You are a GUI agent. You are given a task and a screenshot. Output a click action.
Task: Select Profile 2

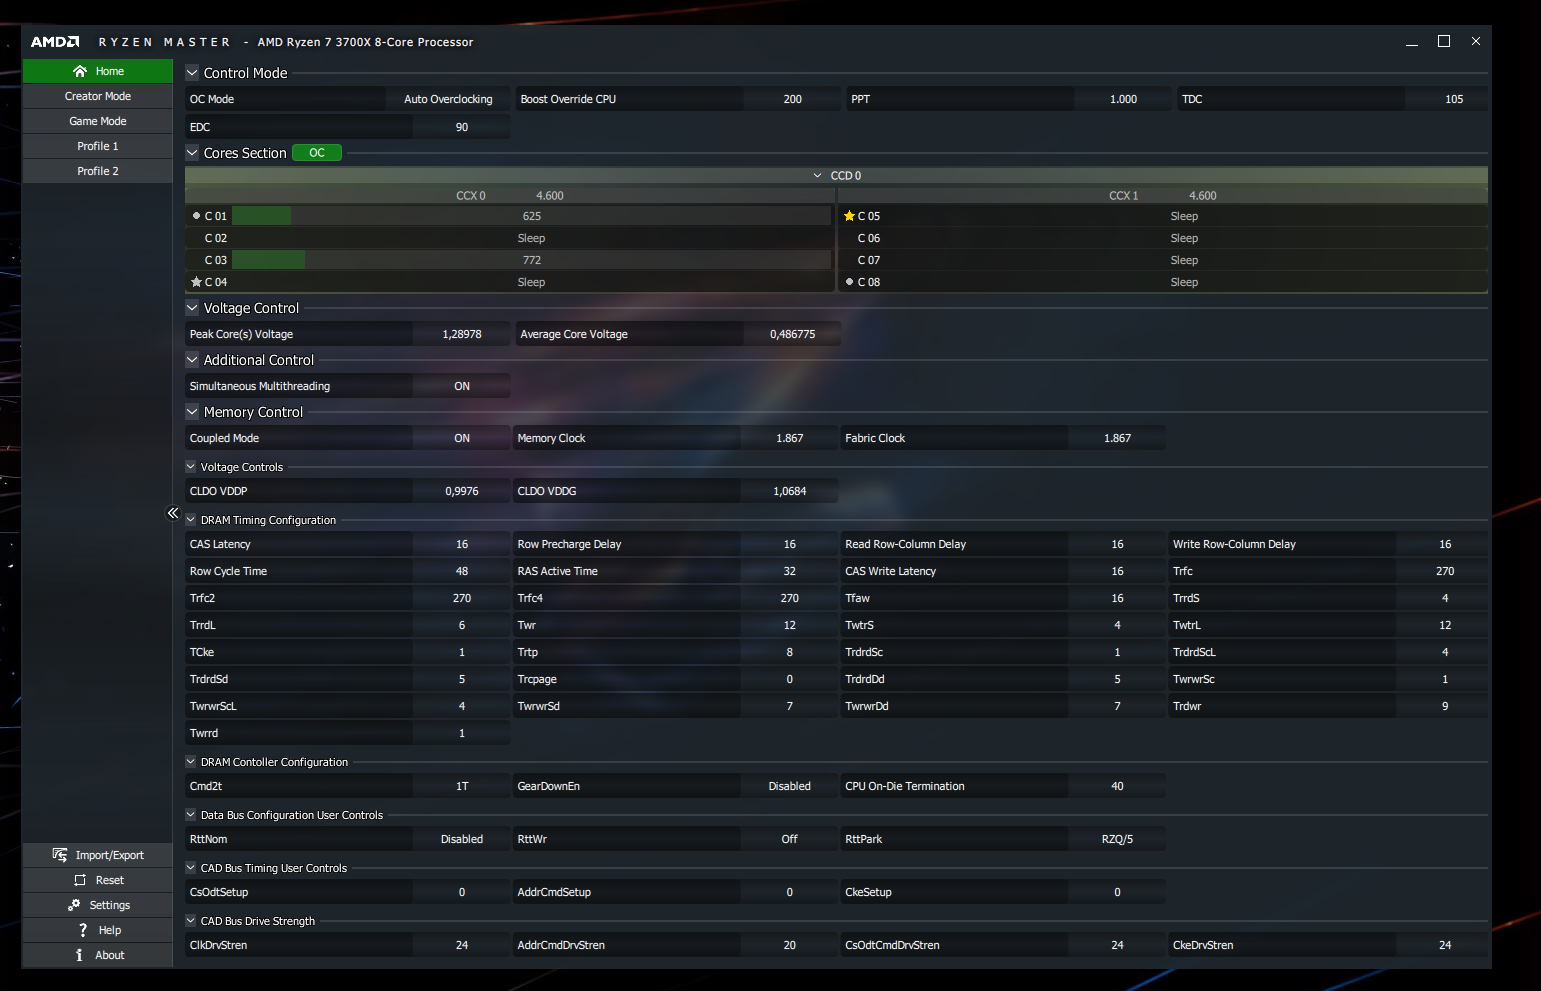pos(98,171)
